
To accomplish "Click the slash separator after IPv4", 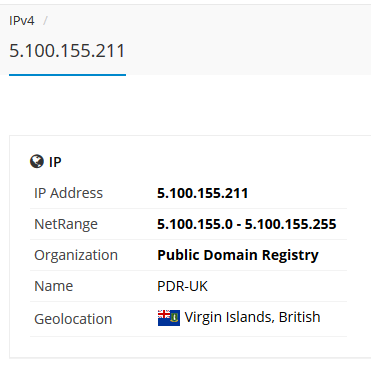I will (45, 21).
